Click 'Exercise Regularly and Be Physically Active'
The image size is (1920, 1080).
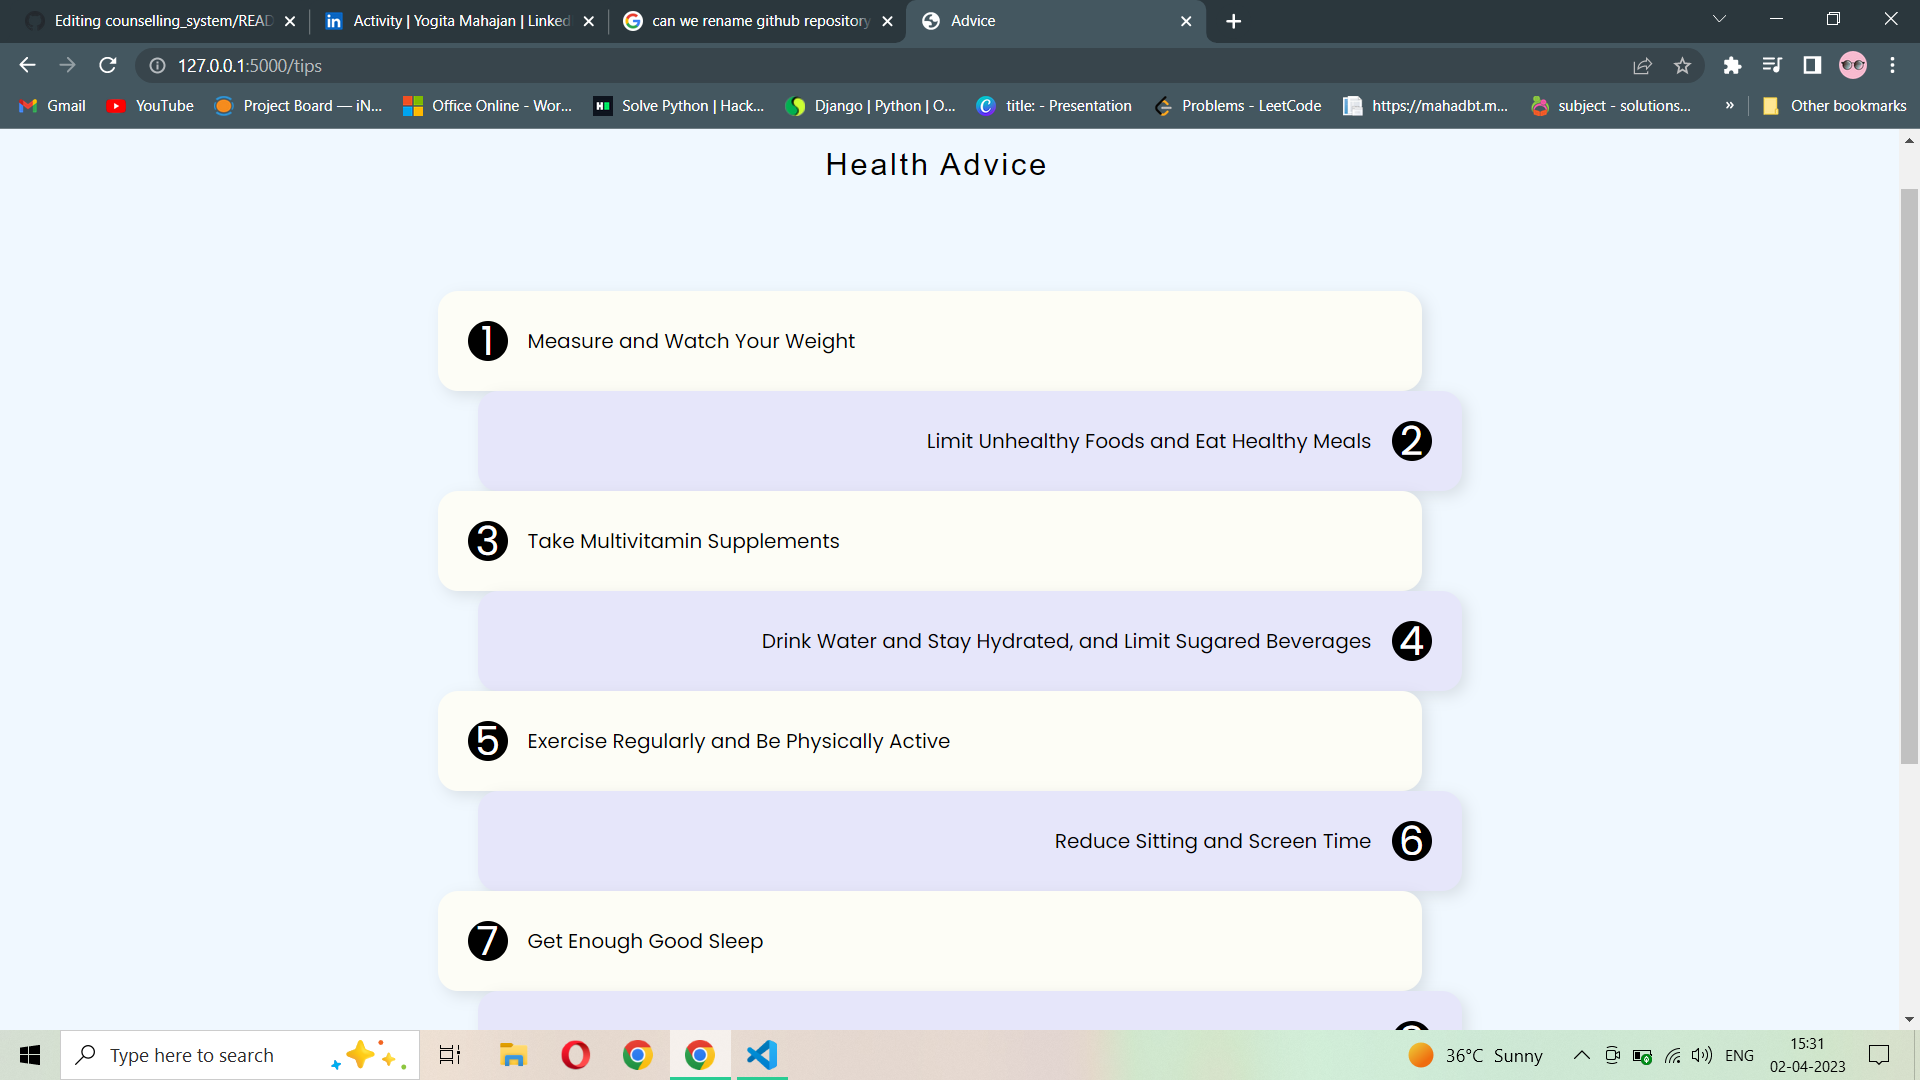click(738, 741)
